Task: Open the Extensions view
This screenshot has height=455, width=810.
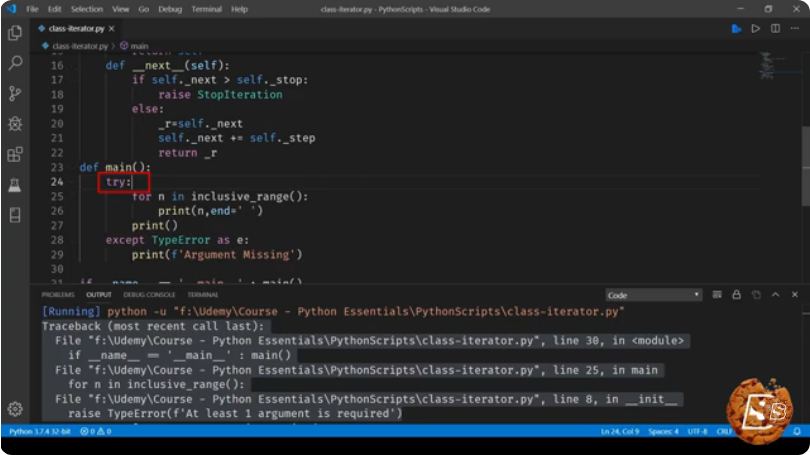Action: (15, 154)
